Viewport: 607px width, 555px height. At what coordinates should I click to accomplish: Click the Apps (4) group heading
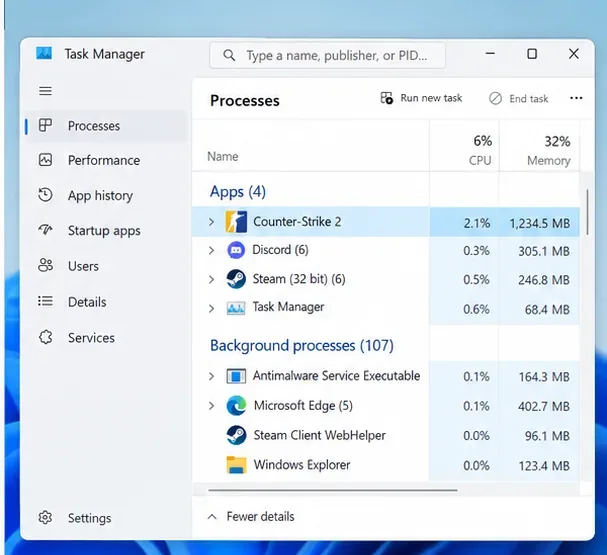click(238, 192)
